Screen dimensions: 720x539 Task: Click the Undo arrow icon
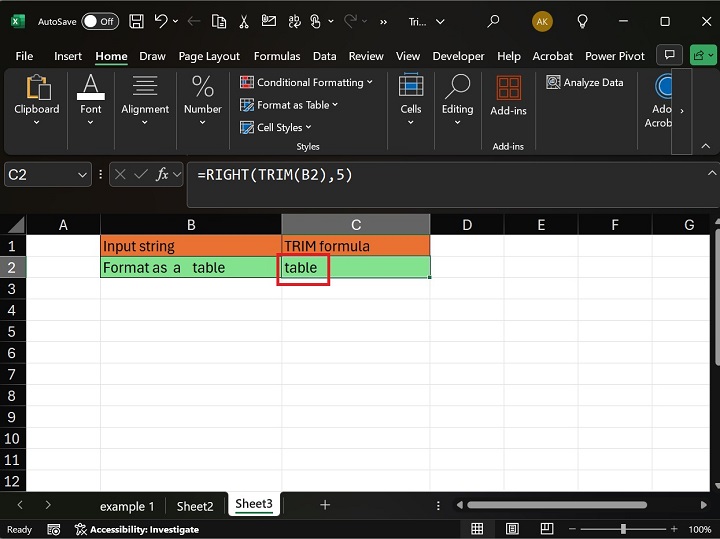click(161, 21)
